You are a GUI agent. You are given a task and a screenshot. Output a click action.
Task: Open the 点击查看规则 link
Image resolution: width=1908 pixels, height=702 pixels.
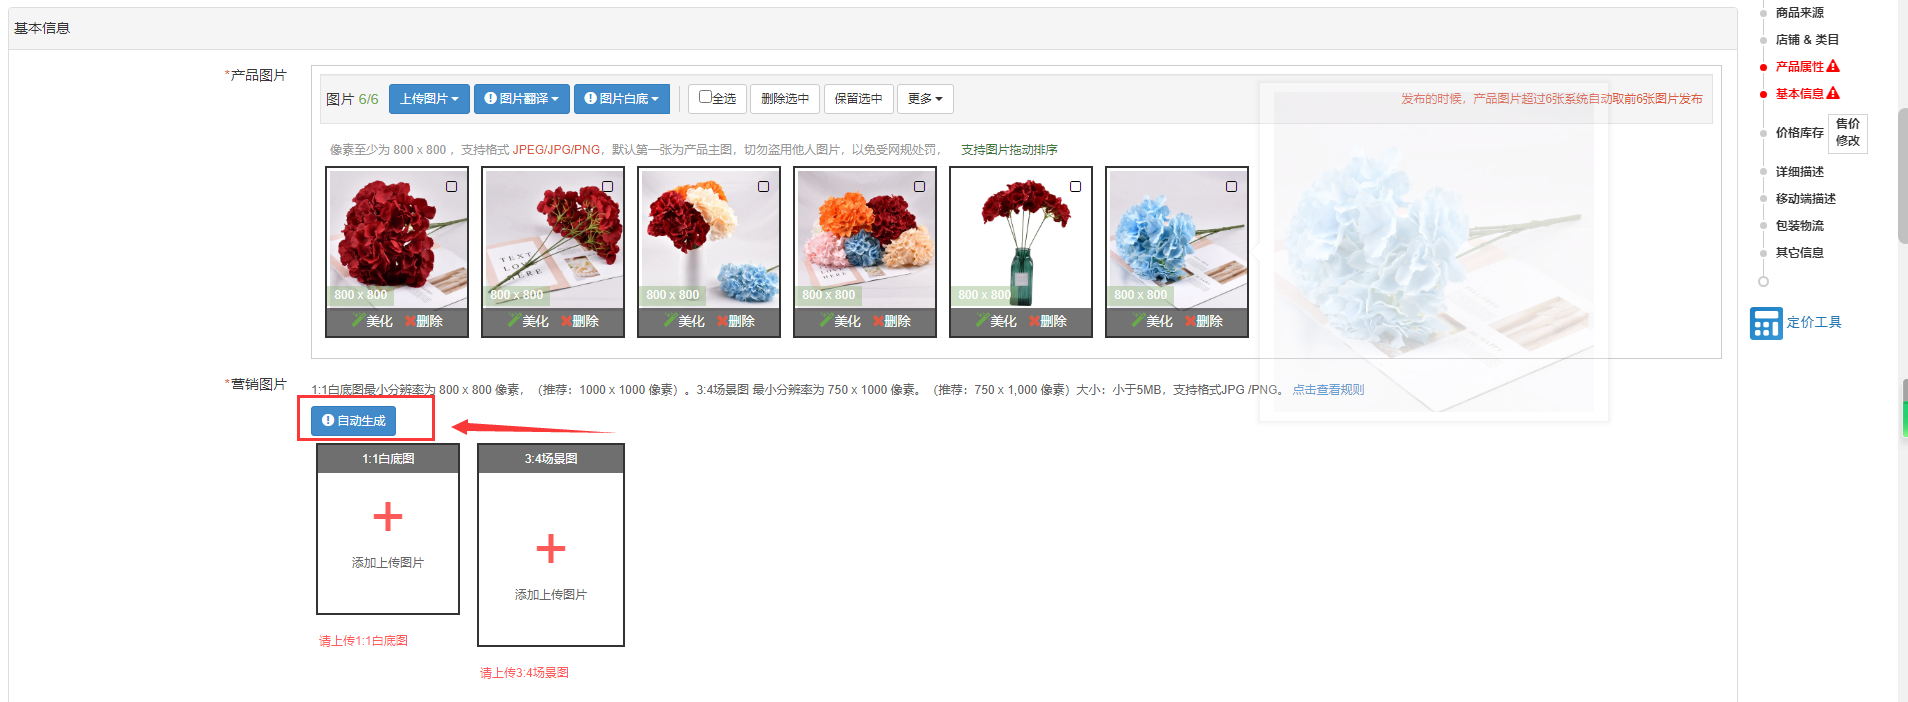click(x=1328, y=390)
